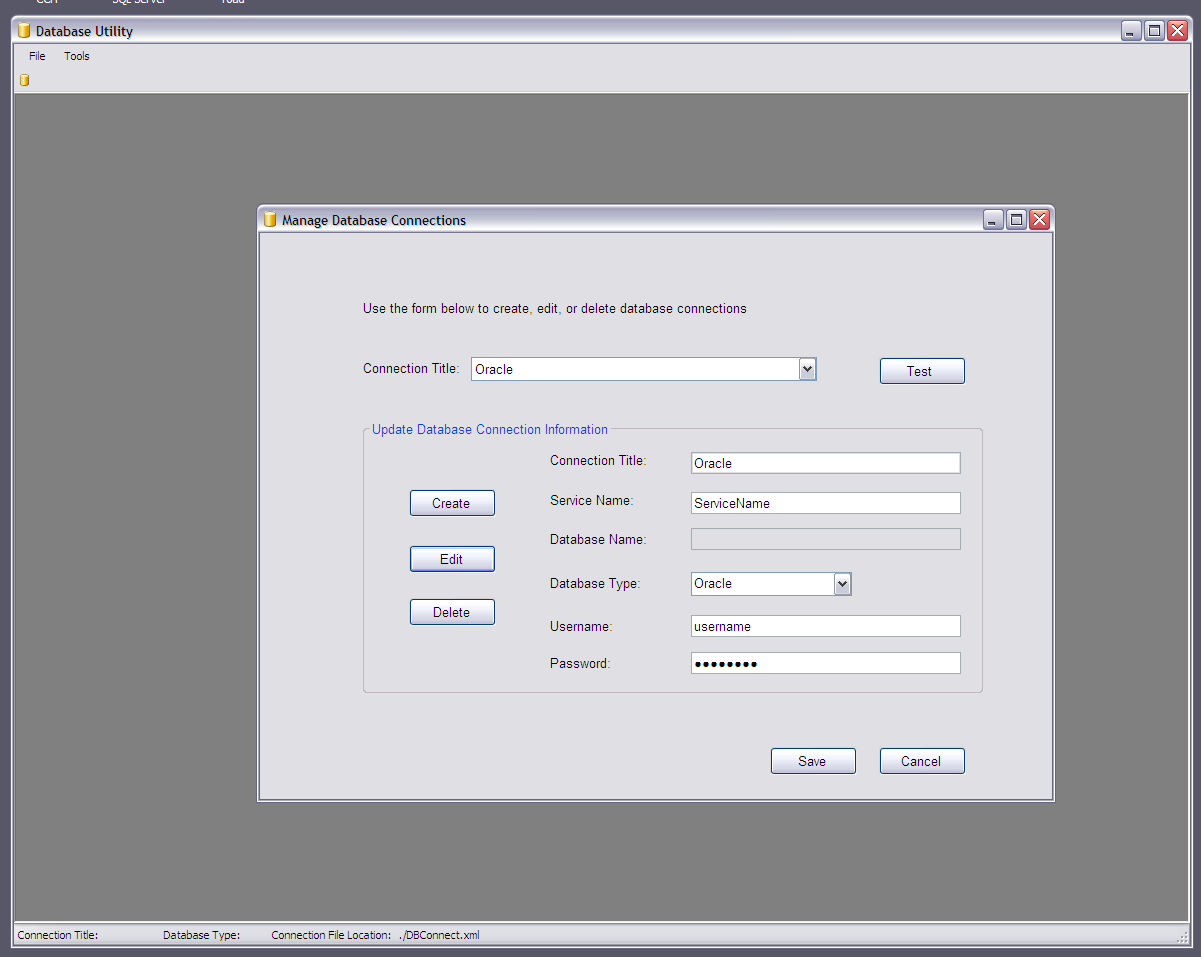Click the status bar path ./DBConnect.xml
Image resolution: width=1201 pixels, height=957 pixels.
click(439, 935)
